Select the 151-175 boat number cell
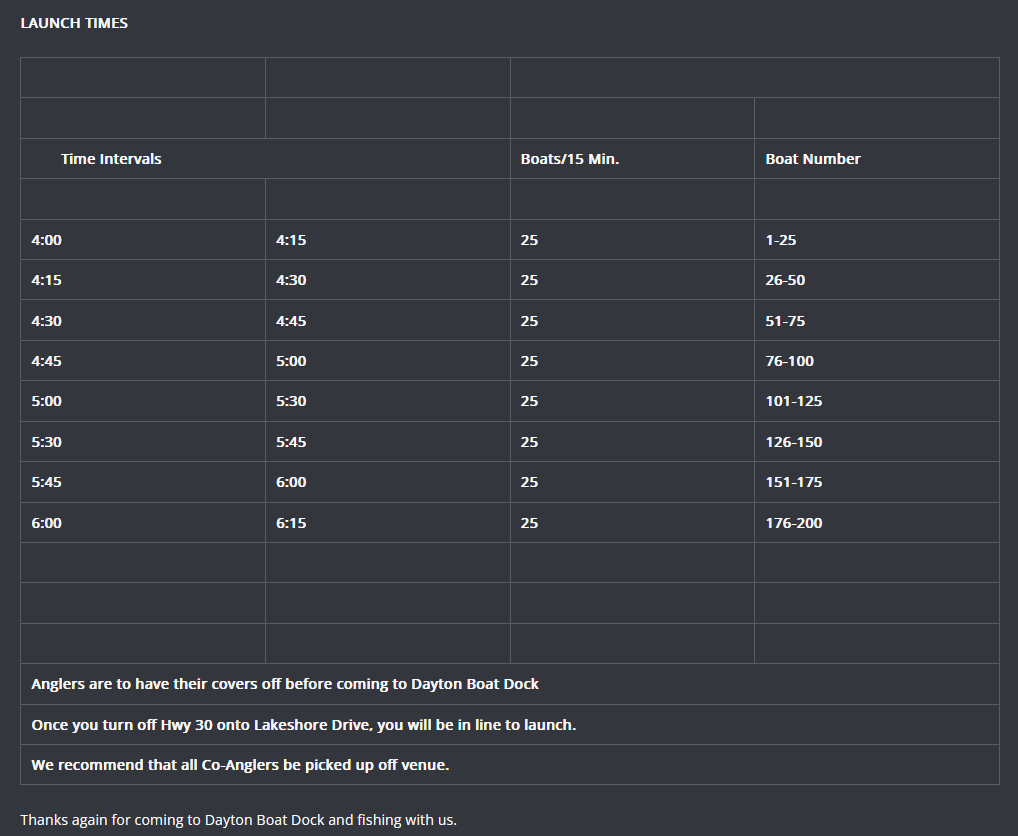 (x=794, y=482)
